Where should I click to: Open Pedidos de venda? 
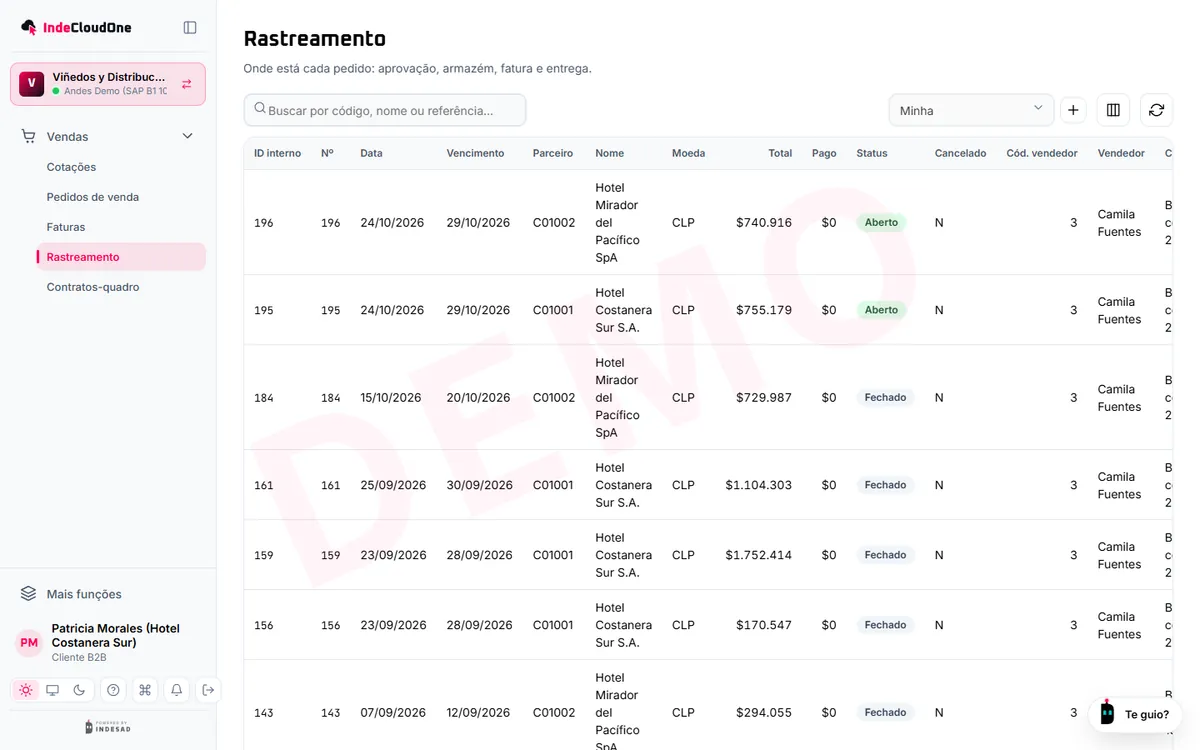(x=93, y=197)
